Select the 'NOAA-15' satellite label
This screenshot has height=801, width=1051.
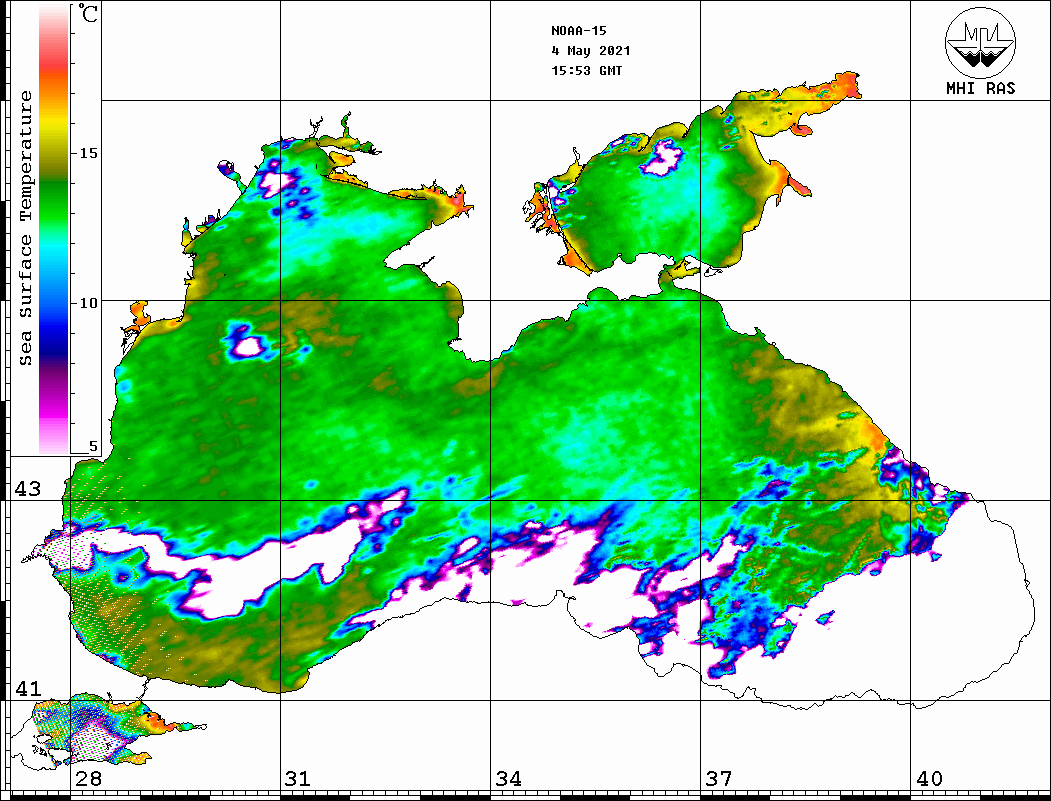click(579, 31)
